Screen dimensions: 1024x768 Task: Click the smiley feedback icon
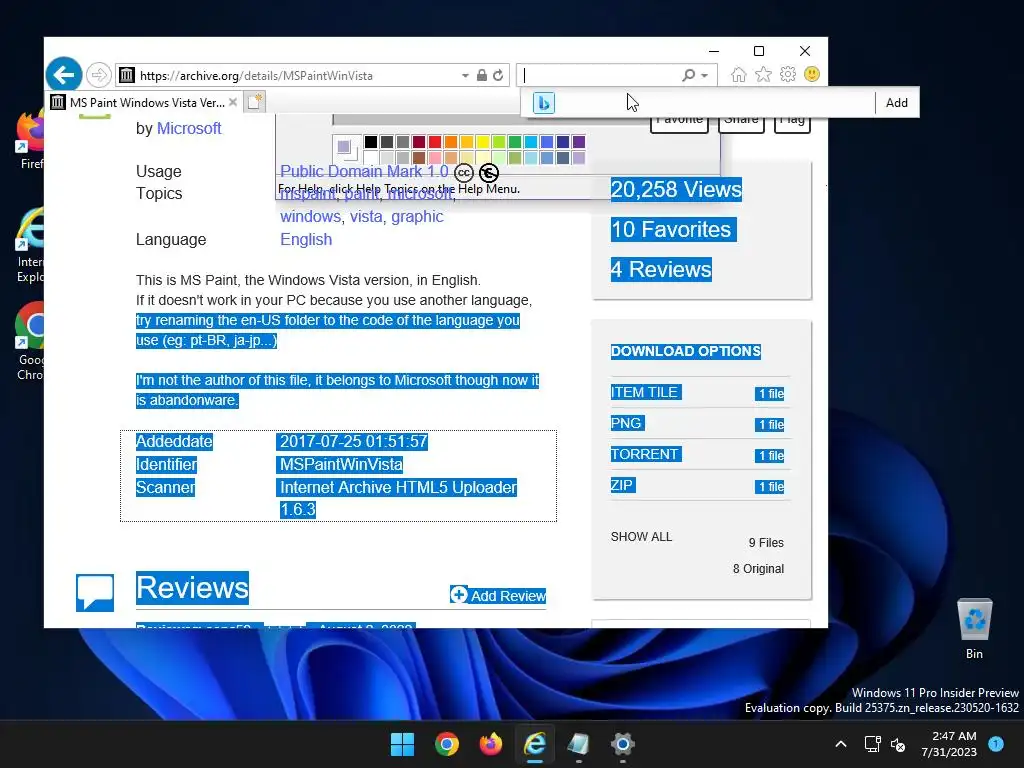(812, 74)
